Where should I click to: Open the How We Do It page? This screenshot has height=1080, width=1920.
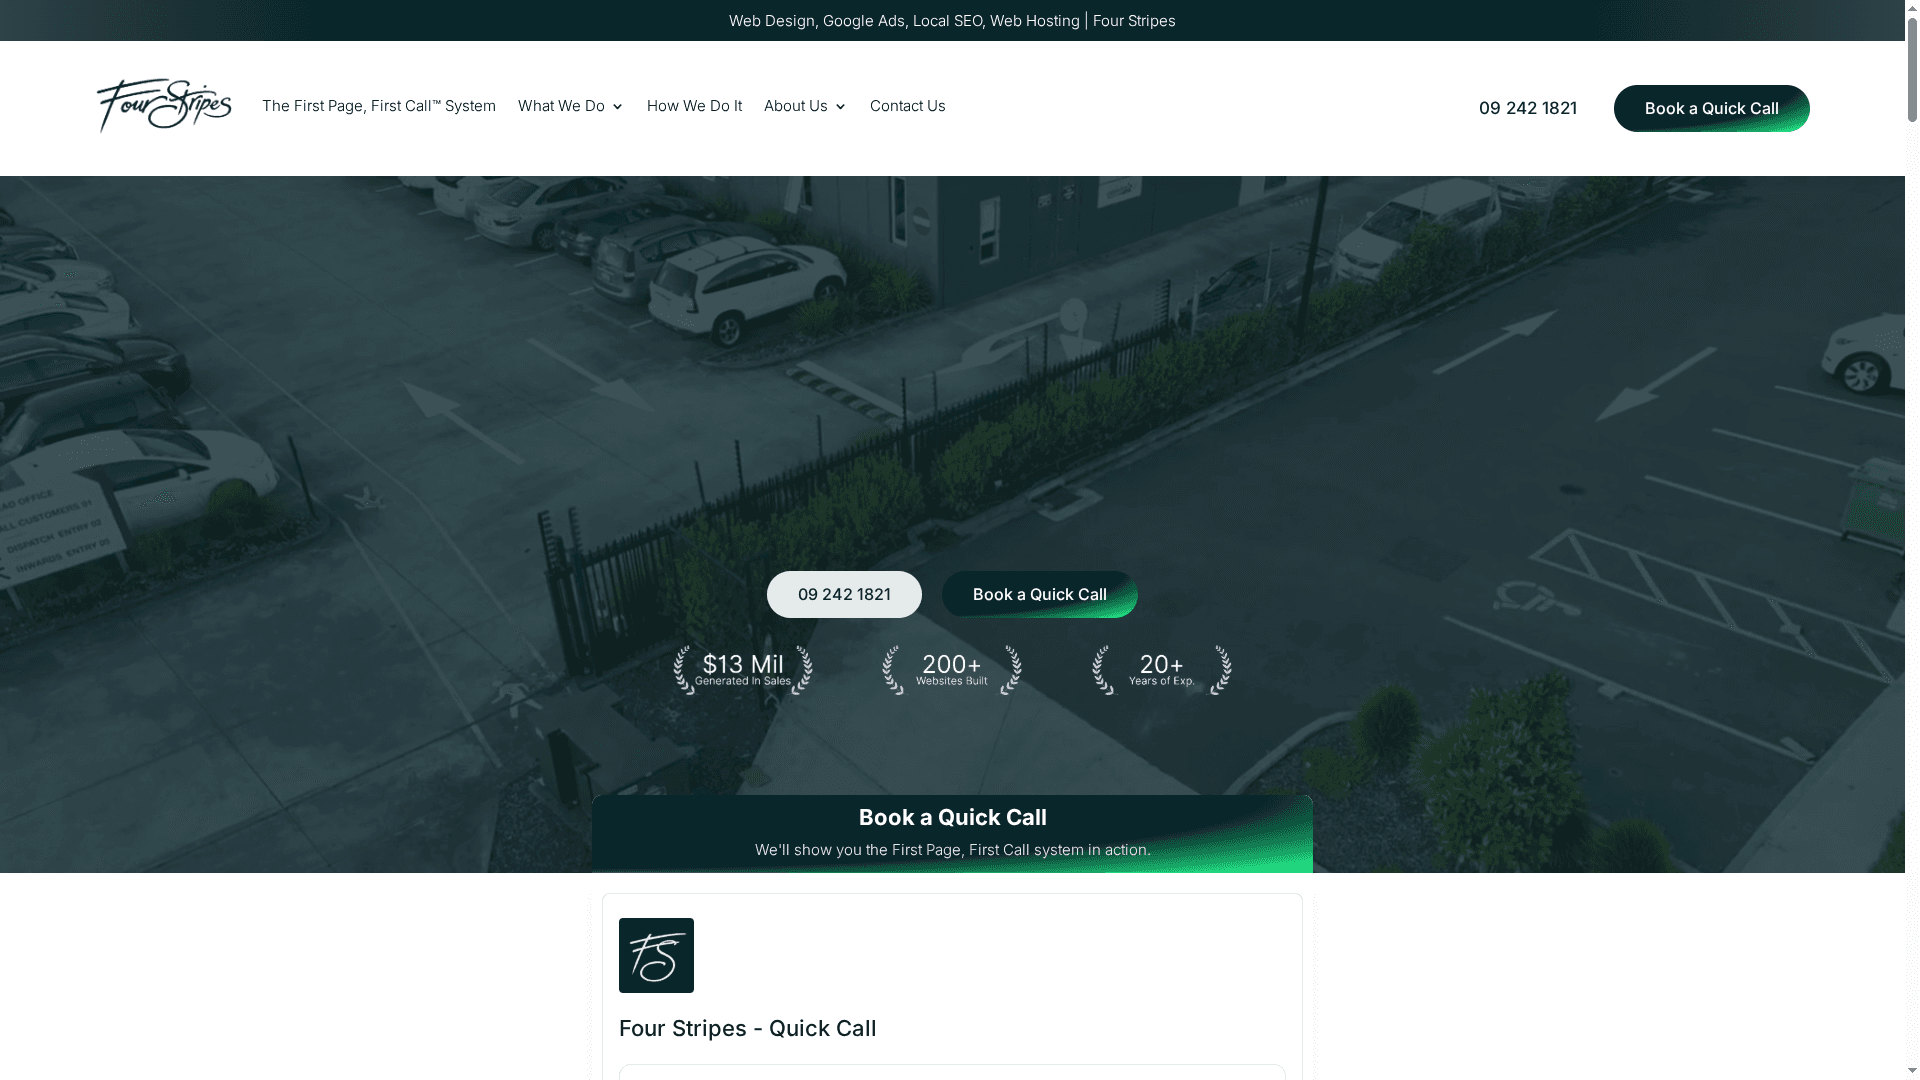[x=694, y=106]
